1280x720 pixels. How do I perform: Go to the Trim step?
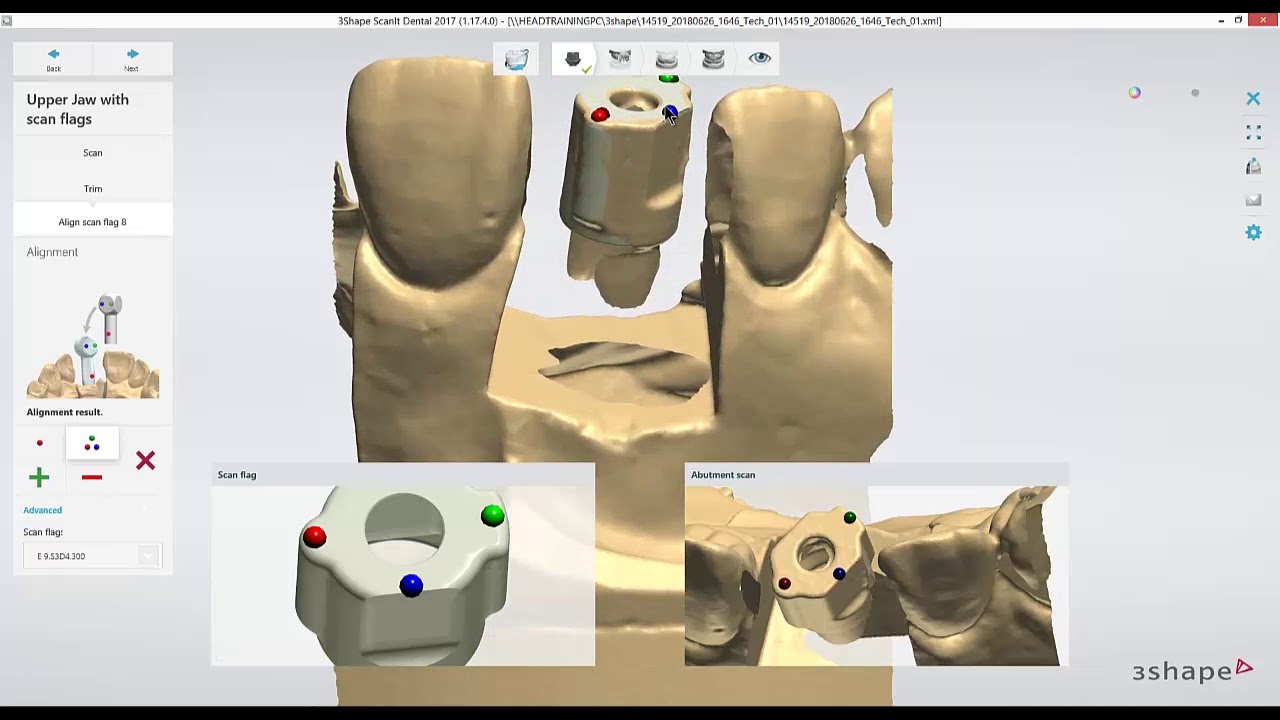tap(92, 189)
